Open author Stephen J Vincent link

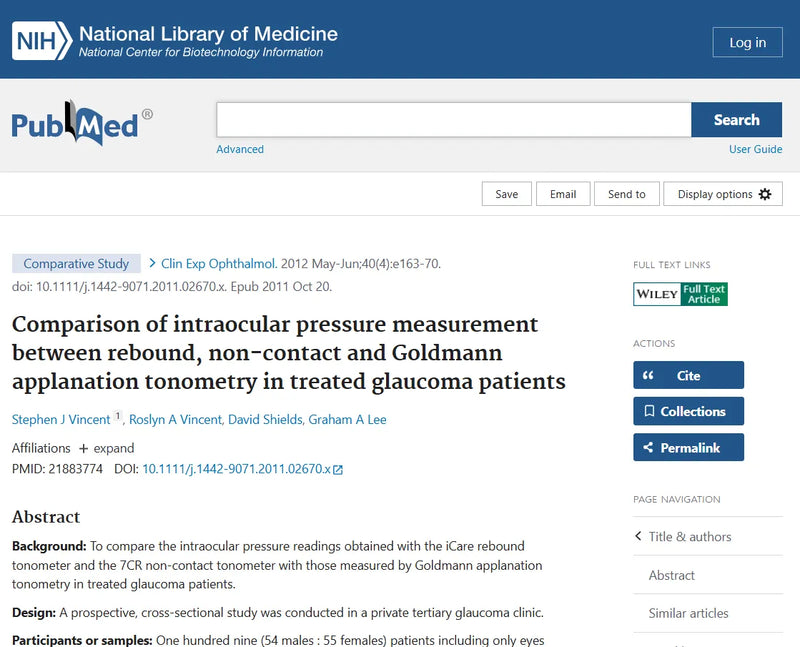click(61, 419)
